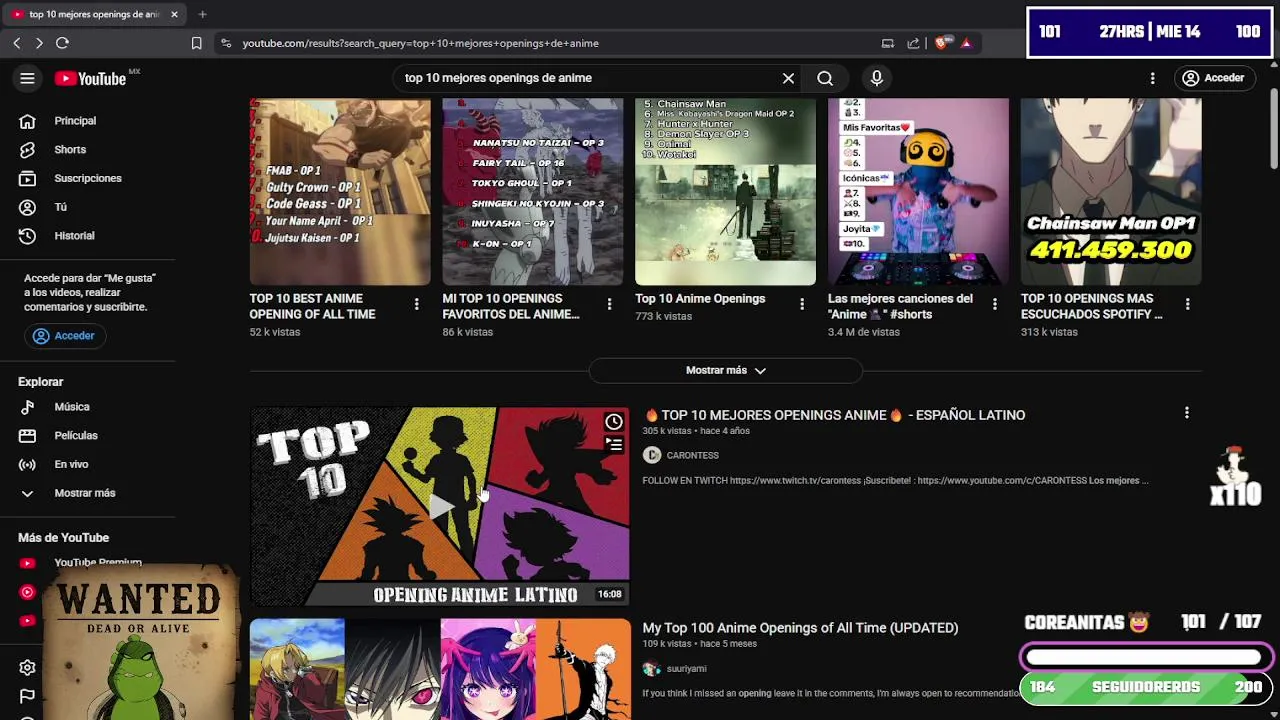This screenshot has width=1280, height=720.
Task: Open the Chainsaw Man OP1 thumbnail
Action: pos(1111,191)
